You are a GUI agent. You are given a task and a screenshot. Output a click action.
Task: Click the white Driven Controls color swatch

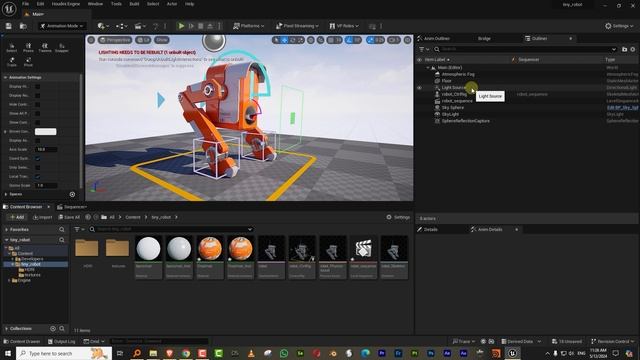point(45,132)
